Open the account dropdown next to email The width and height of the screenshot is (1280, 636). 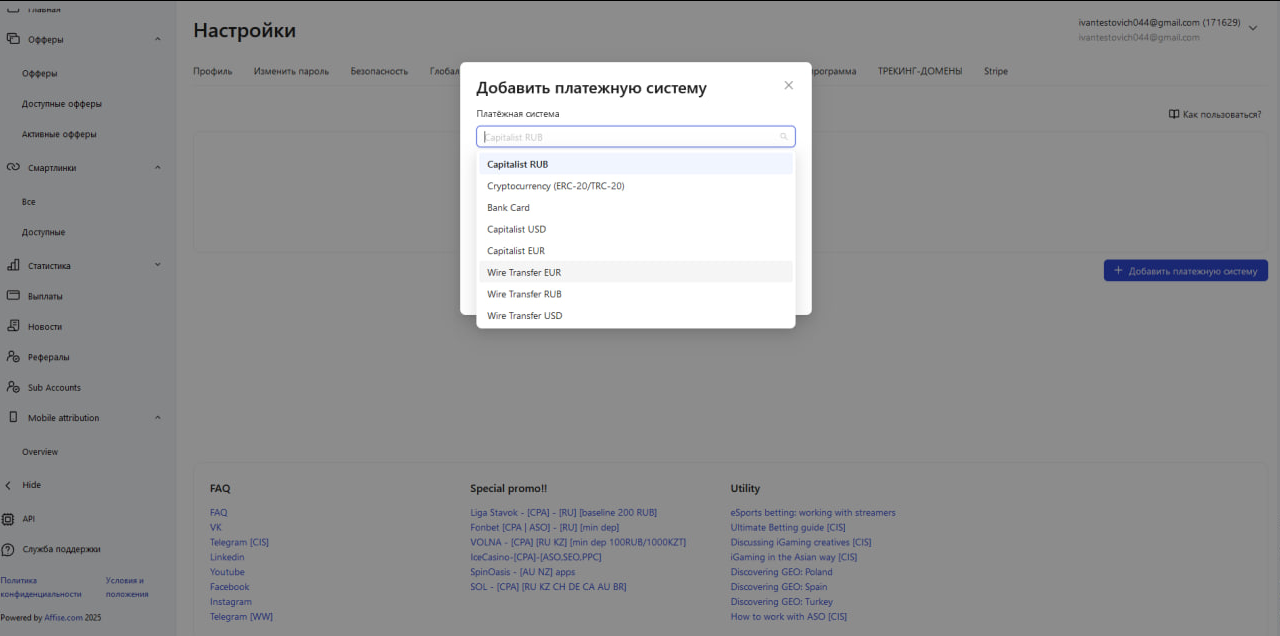[x=1253, y=29]
